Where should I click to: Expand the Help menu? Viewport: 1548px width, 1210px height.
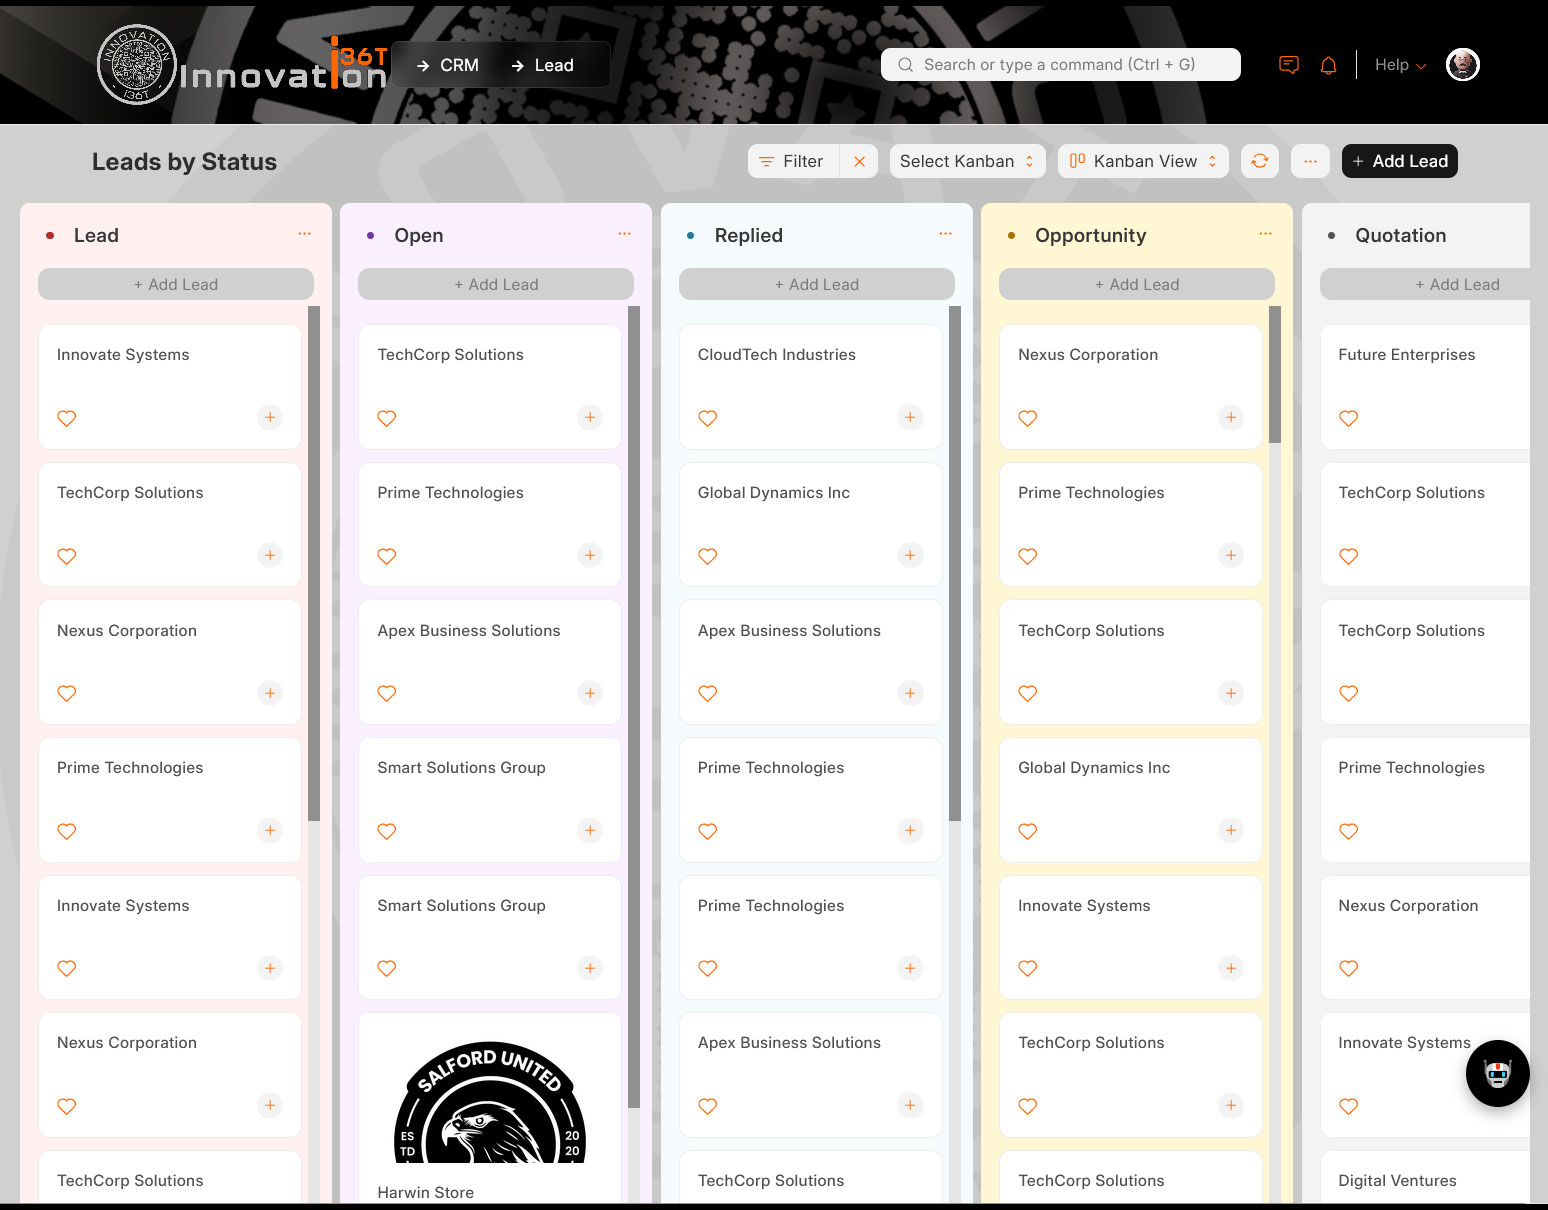1400,65
